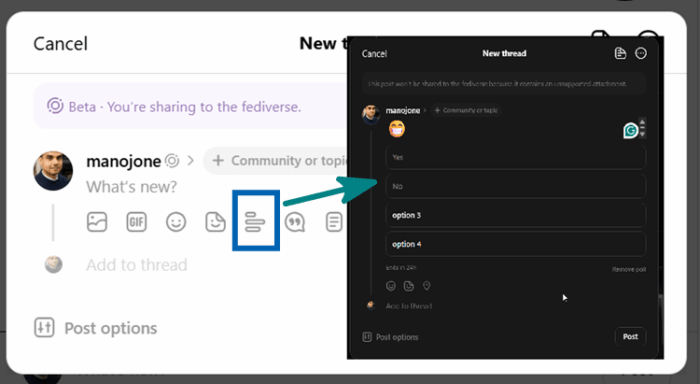Click the No poll option field
The image size is (700, 384).
pos(516,186)
